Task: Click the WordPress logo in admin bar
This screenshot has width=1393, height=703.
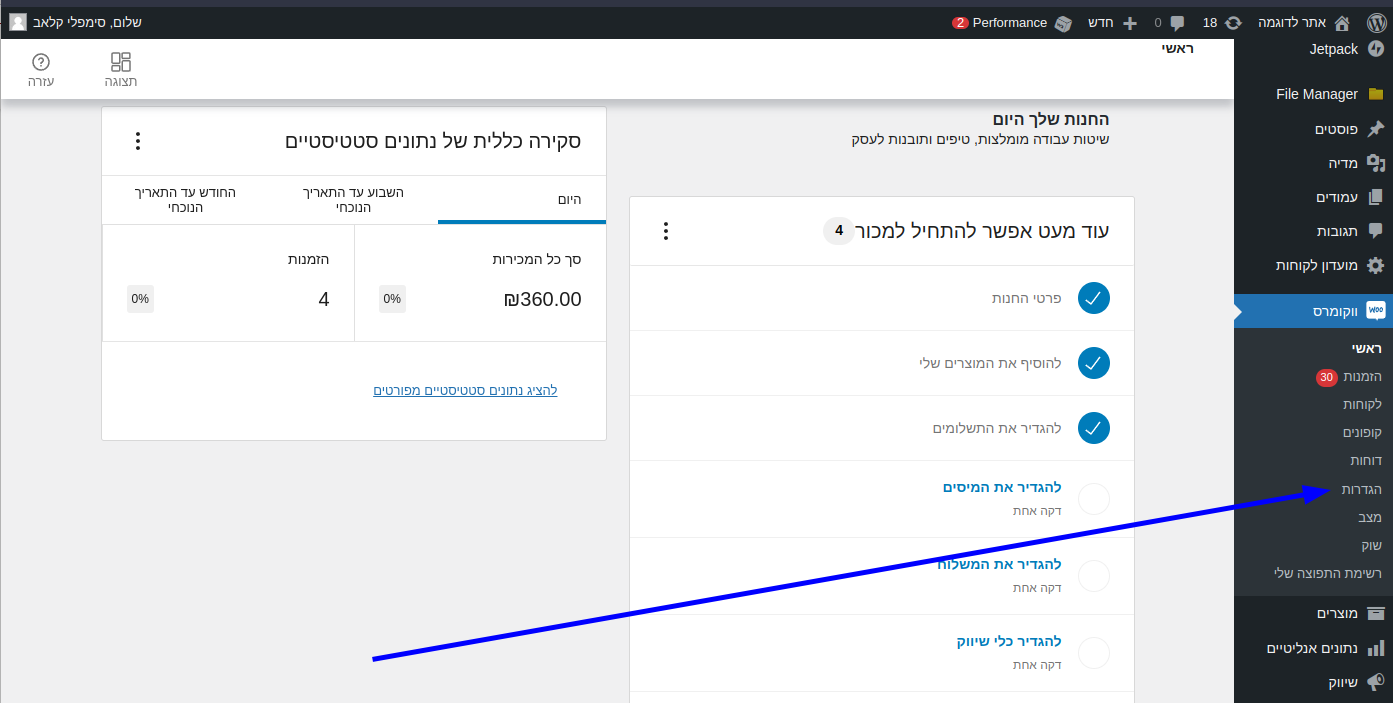Action: (x=1376, y=22)
